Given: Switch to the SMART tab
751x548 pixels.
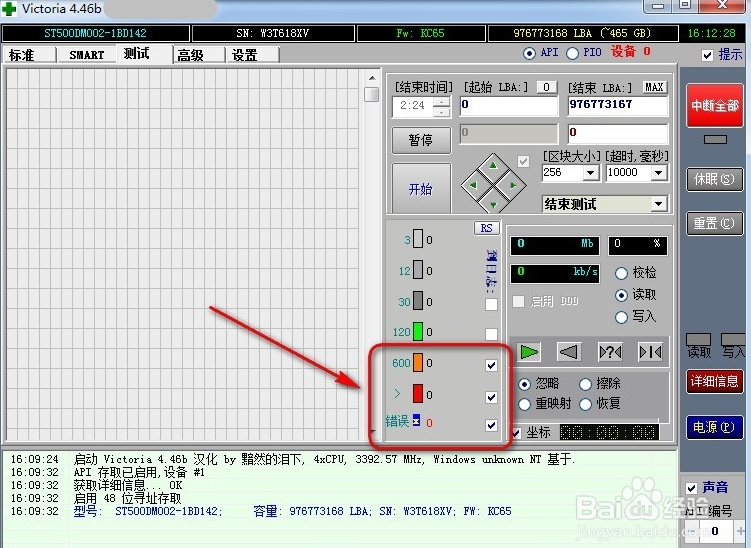Looking at the screenshot, I should (86, 55).
